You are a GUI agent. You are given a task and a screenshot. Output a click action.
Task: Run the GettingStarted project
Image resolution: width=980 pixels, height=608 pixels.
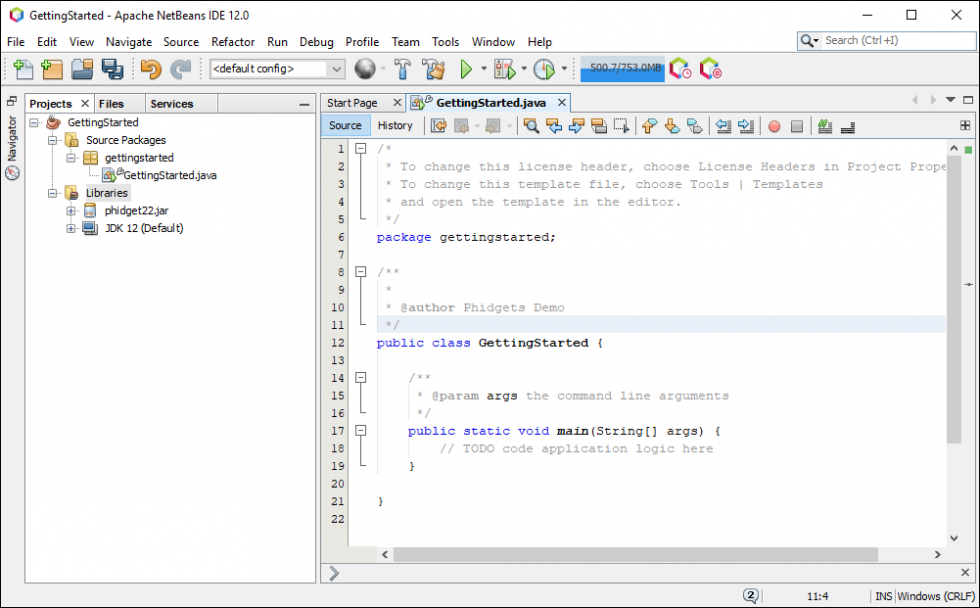click(466, 69)
